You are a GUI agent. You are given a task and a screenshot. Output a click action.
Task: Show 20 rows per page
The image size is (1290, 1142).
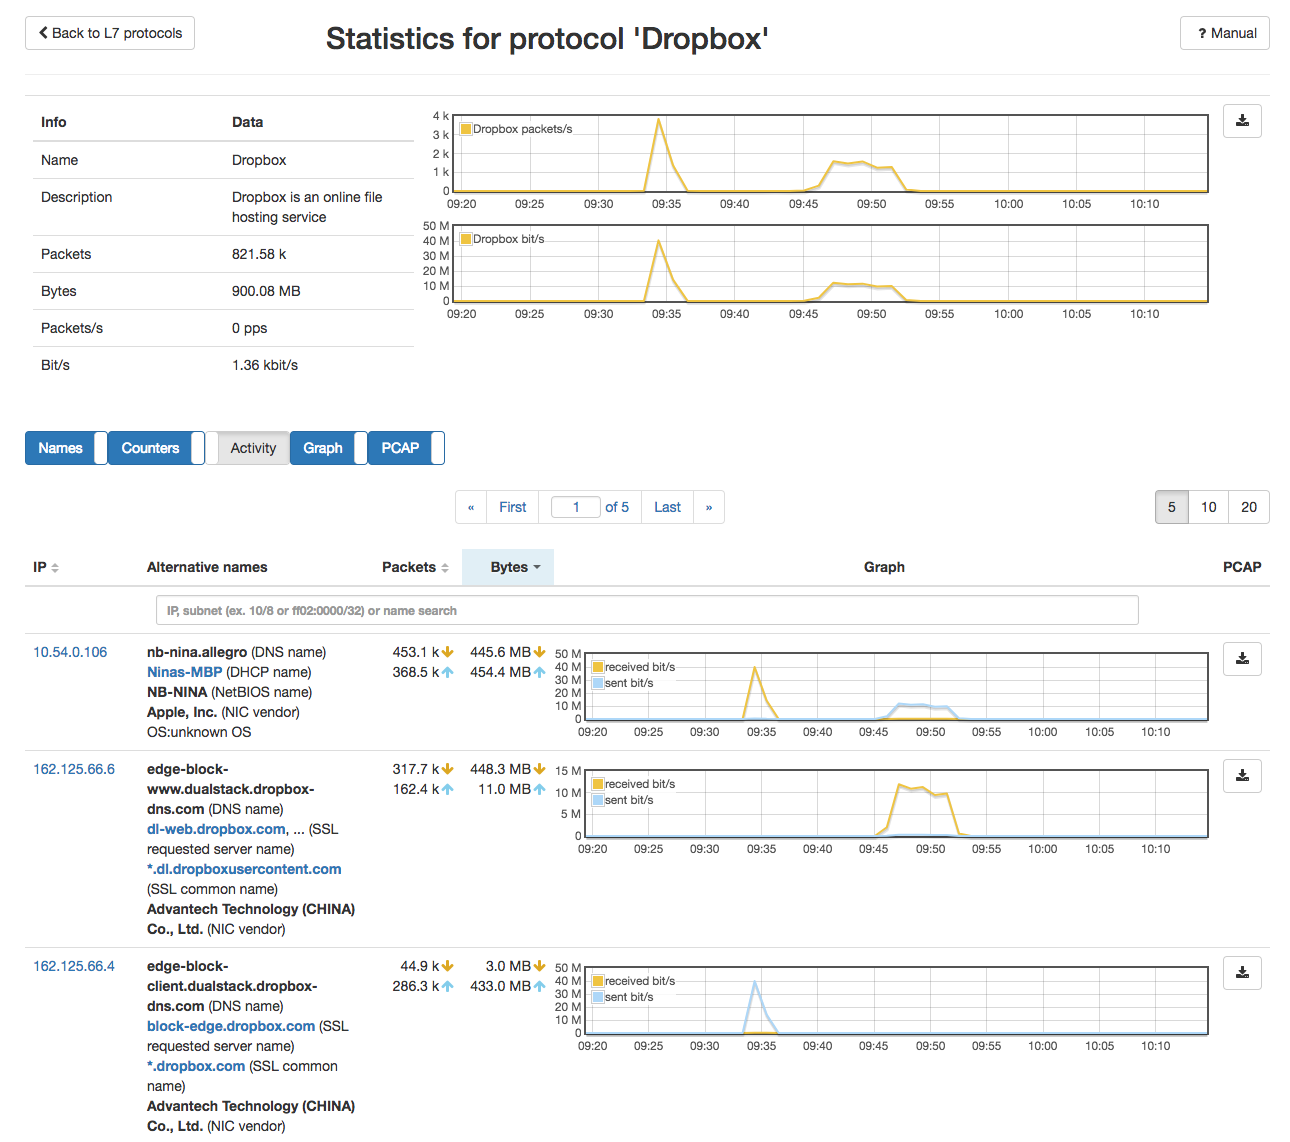coord(1249,507)
